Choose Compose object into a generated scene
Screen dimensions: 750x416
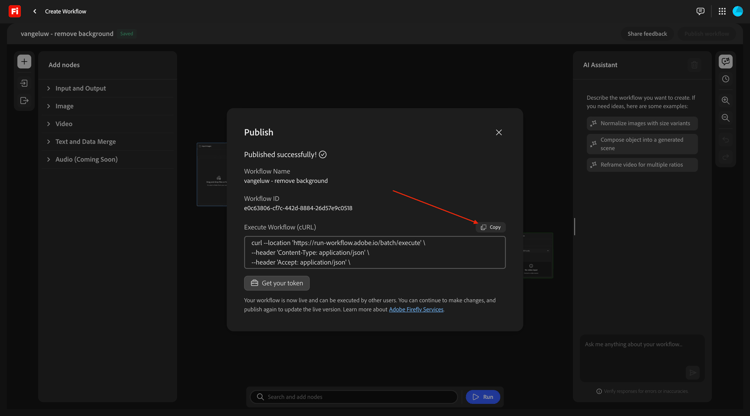click(x=642, y=144)
